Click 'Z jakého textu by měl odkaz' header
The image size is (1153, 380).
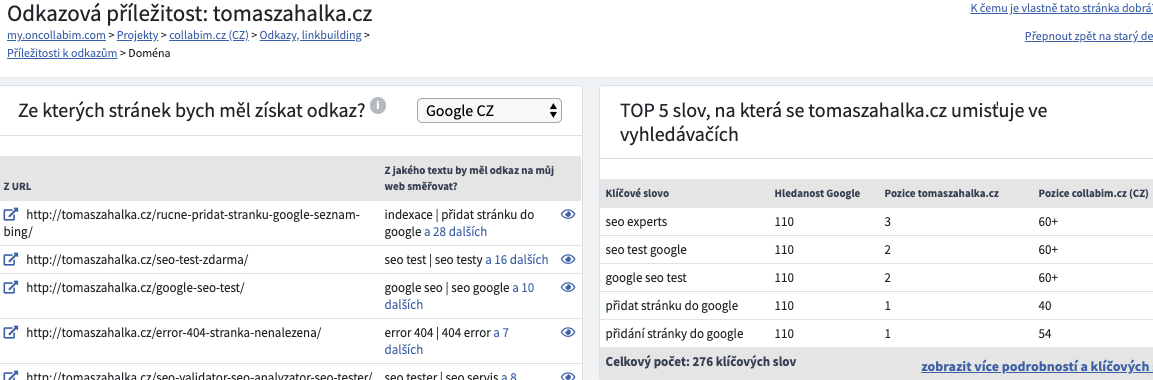[469, 179]
